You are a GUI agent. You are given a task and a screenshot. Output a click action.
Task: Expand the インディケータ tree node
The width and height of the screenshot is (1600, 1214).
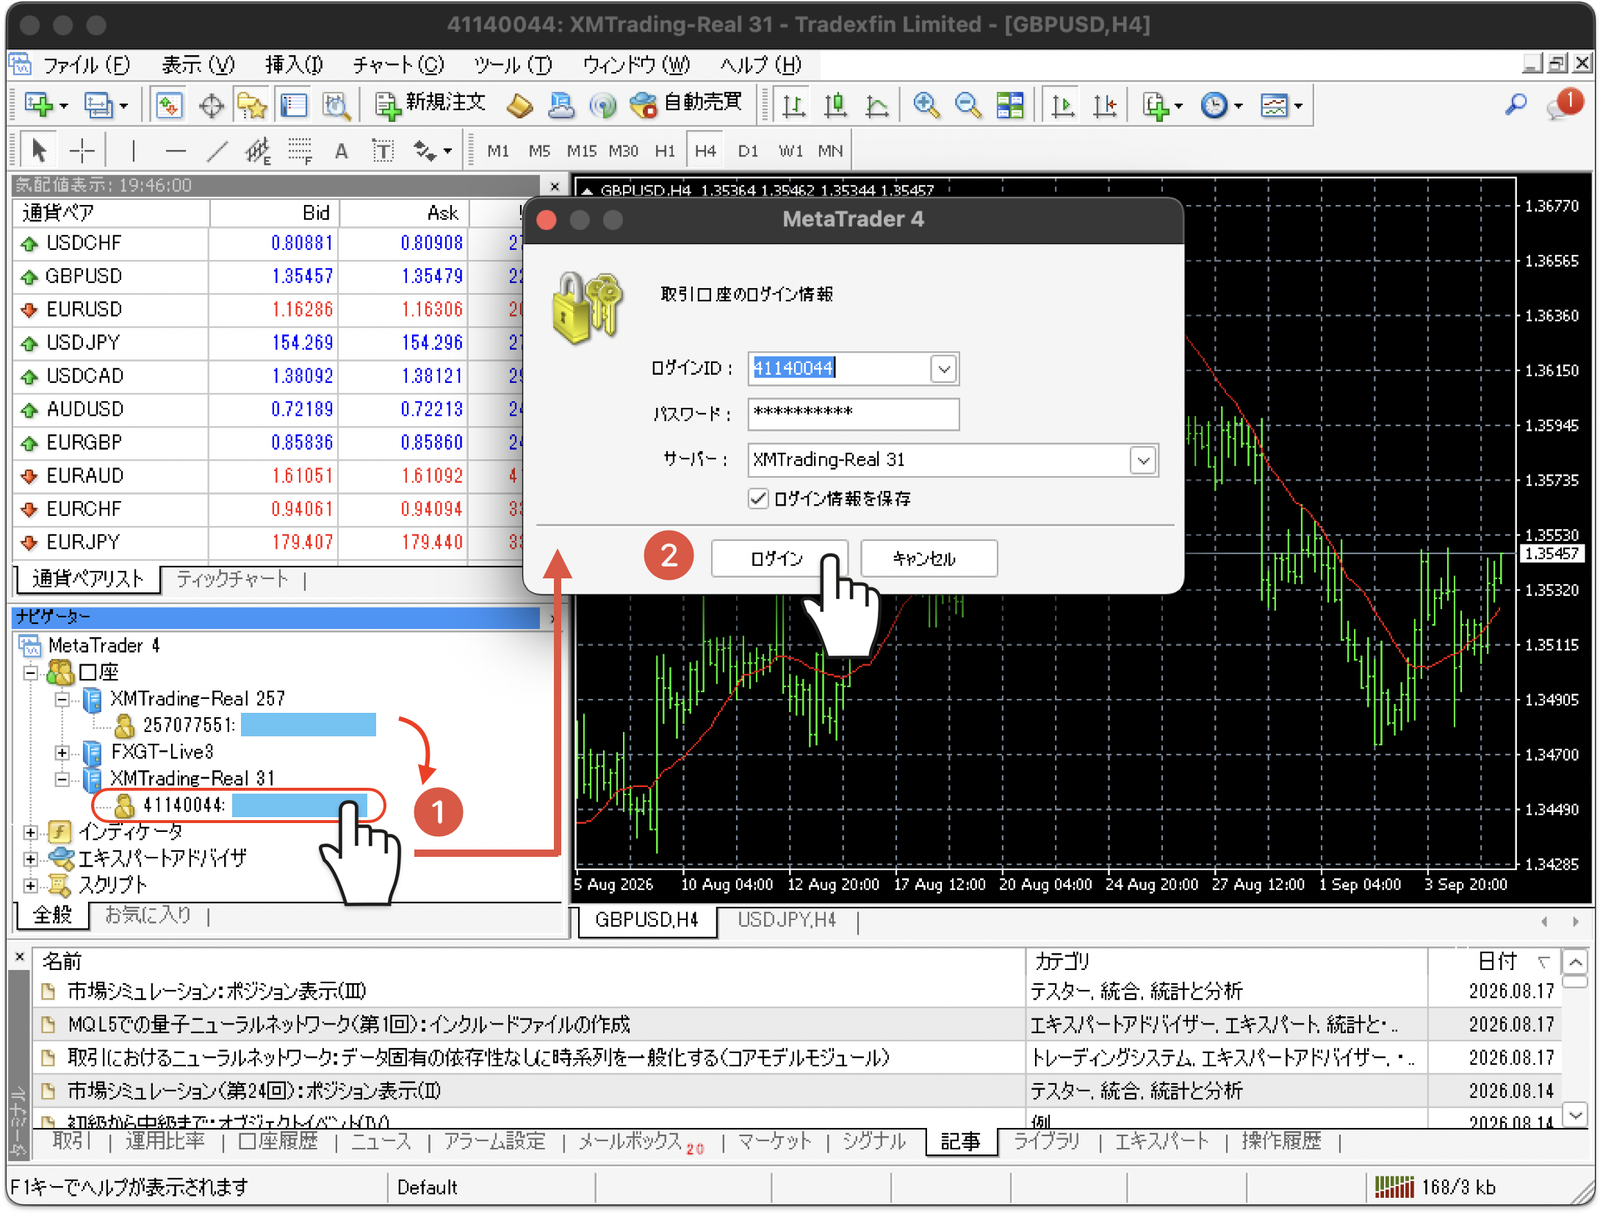tap(30, 832)
